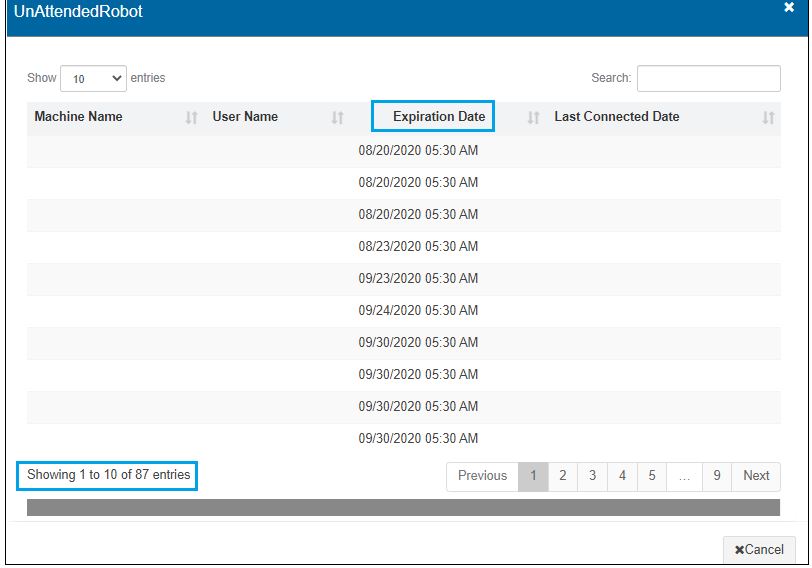Click inside the Search input field

click(x=708, y=78)
